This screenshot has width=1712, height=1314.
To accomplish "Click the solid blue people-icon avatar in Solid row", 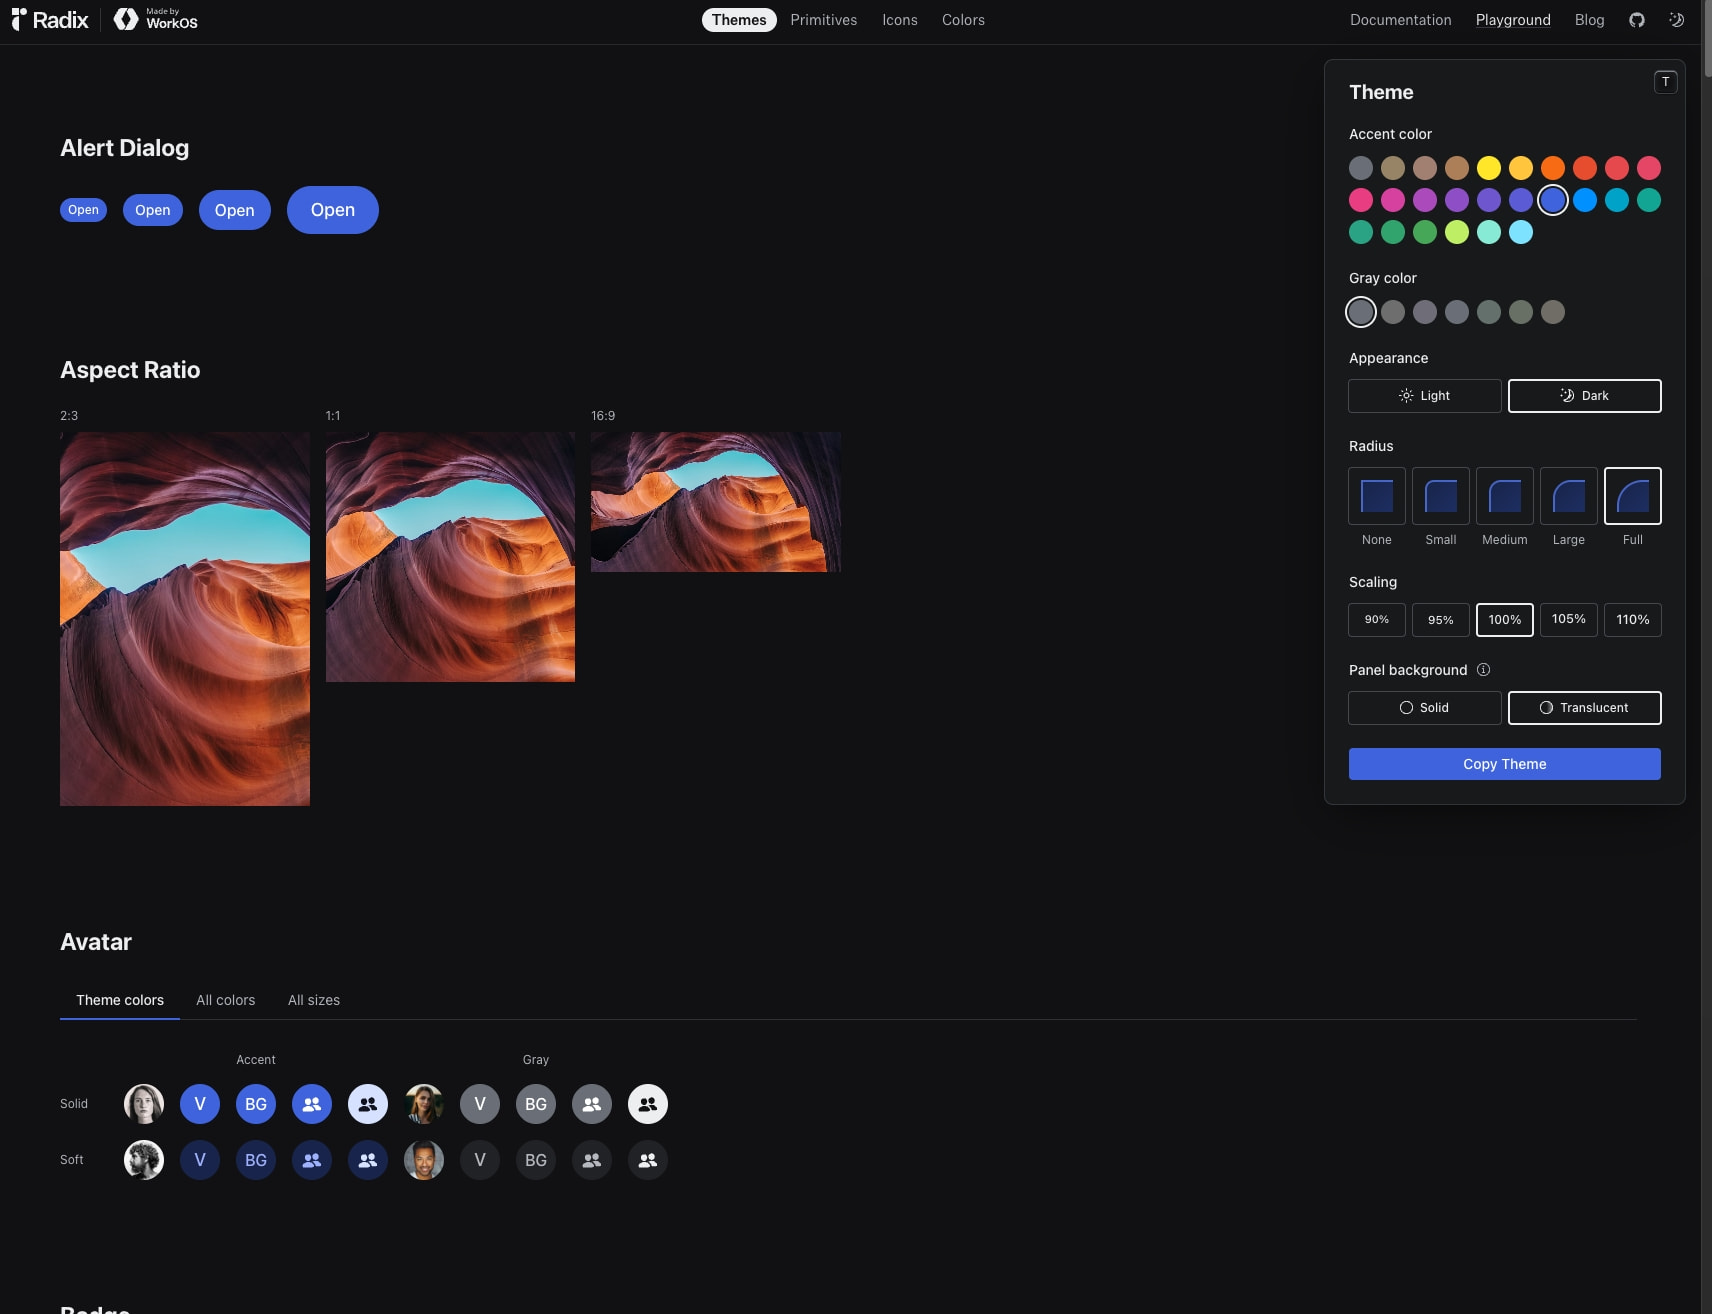I will (x=312, y=1104).
